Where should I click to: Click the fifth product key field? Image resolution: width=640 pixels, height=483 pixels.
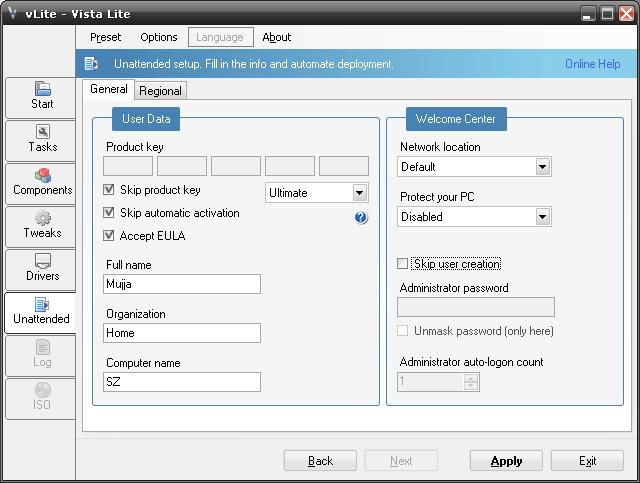(344, 166)
